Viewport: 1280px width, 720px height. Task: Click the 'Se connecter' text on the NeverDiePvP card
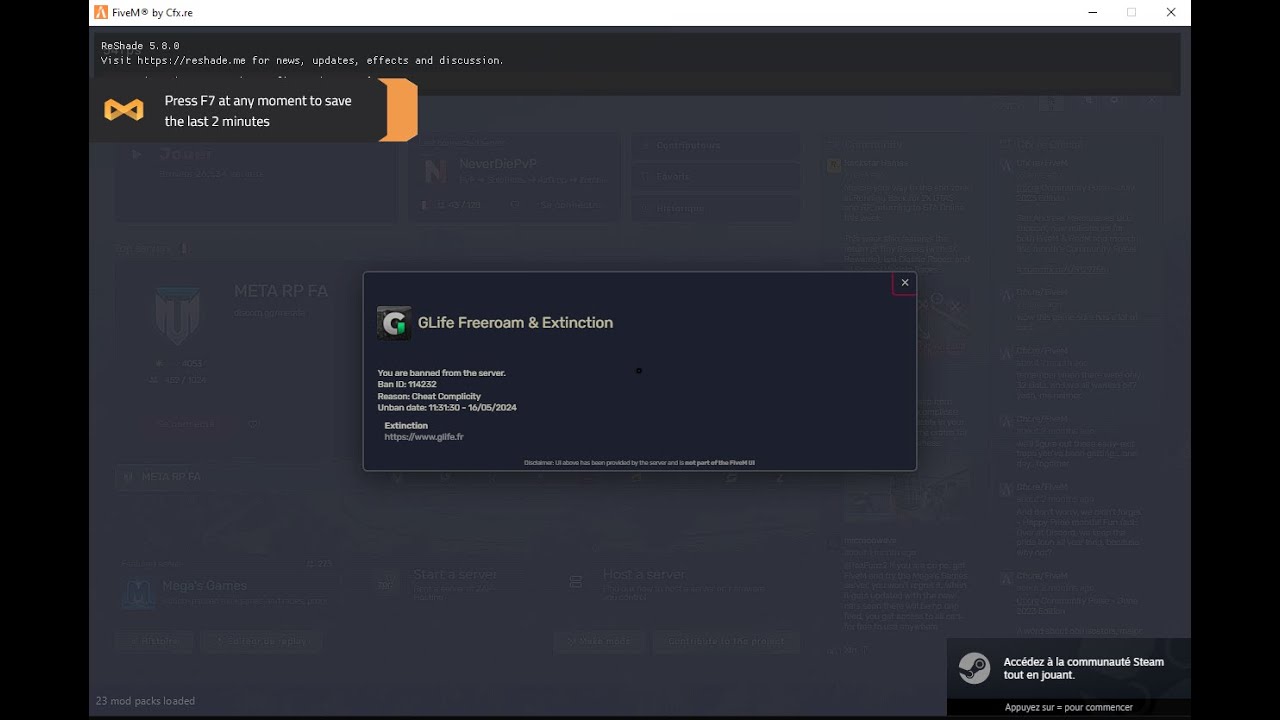click(570, 205)
